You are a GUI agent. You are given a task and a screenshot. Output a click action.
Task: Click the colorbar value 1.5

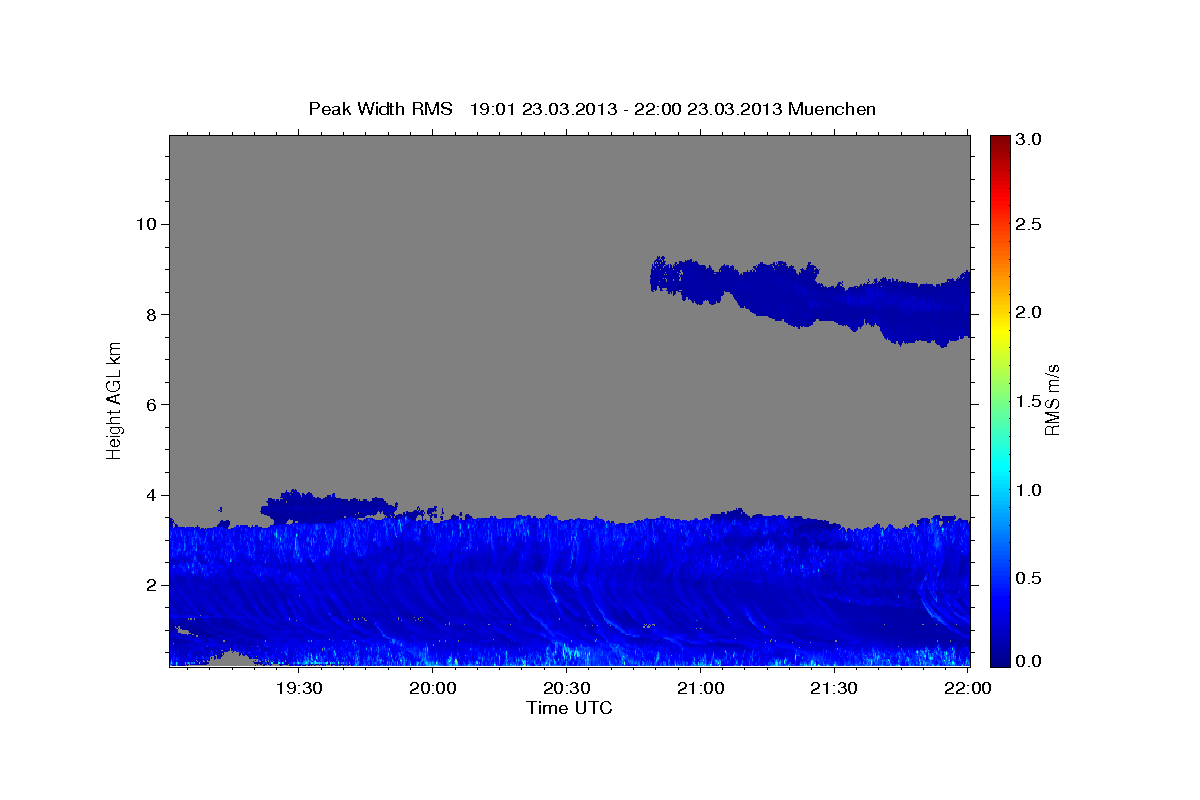click(x=1029, y=401)
